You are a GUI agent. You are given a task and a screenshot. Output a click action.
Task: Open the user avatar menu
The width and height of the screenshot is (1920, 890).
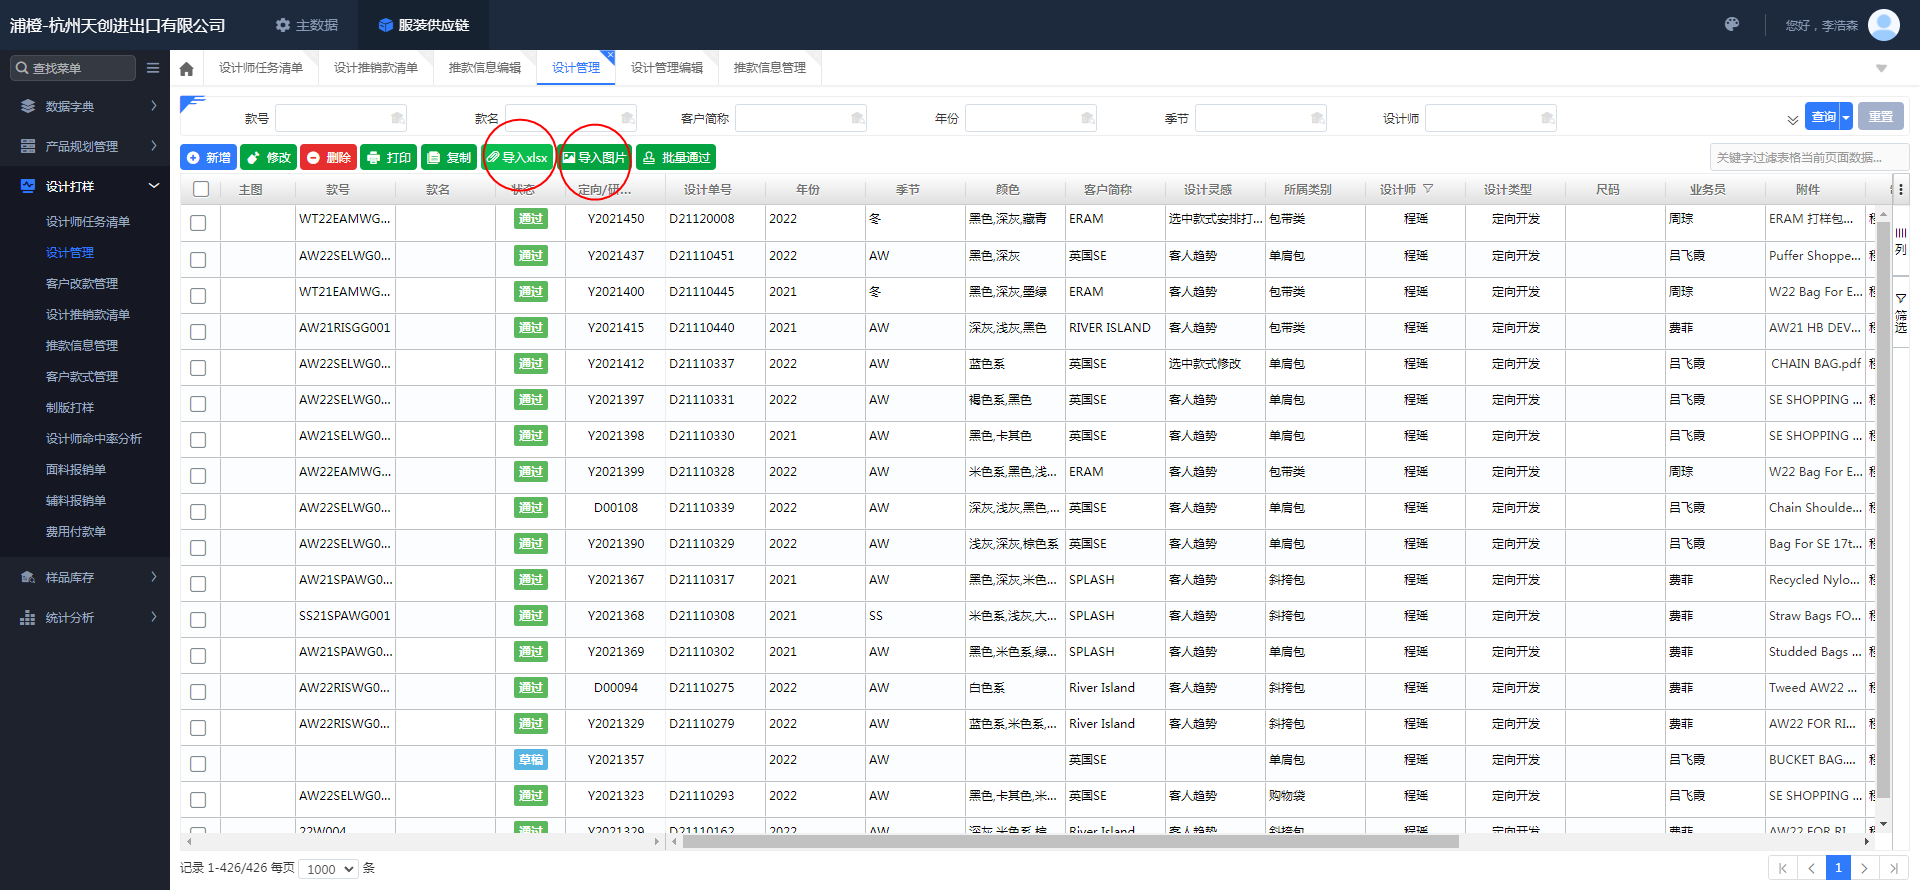pos(1884,25)
